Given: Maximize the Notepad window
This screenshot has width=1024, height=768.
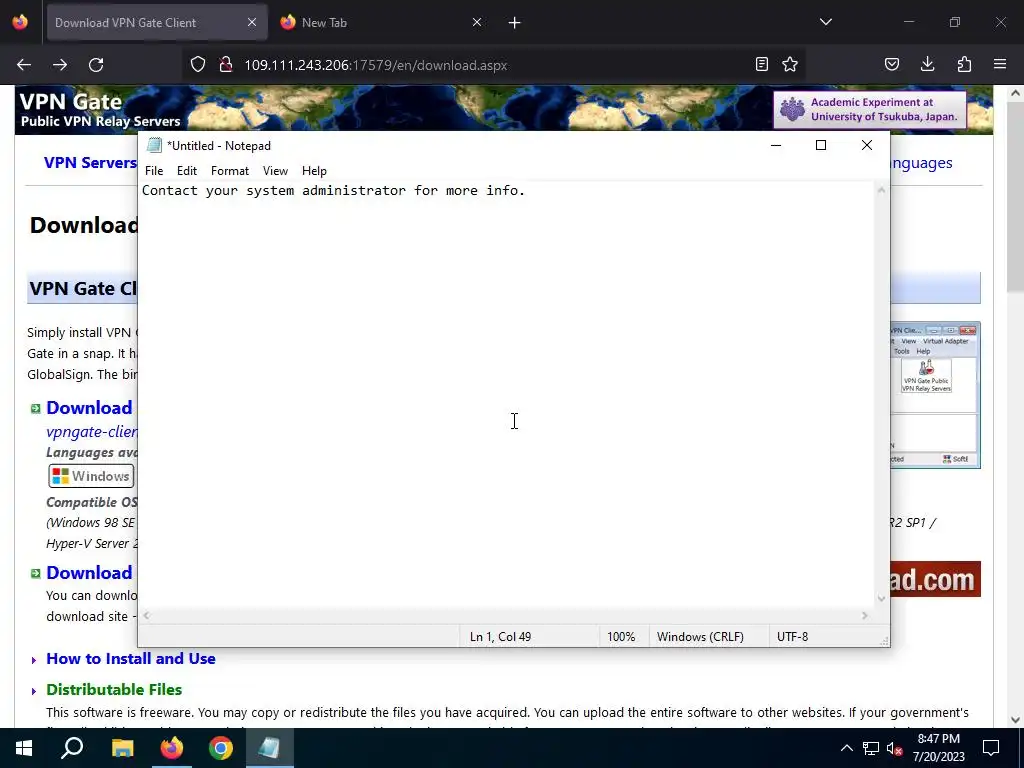Looking at the screenshot, I should click(x=821, y=145).
